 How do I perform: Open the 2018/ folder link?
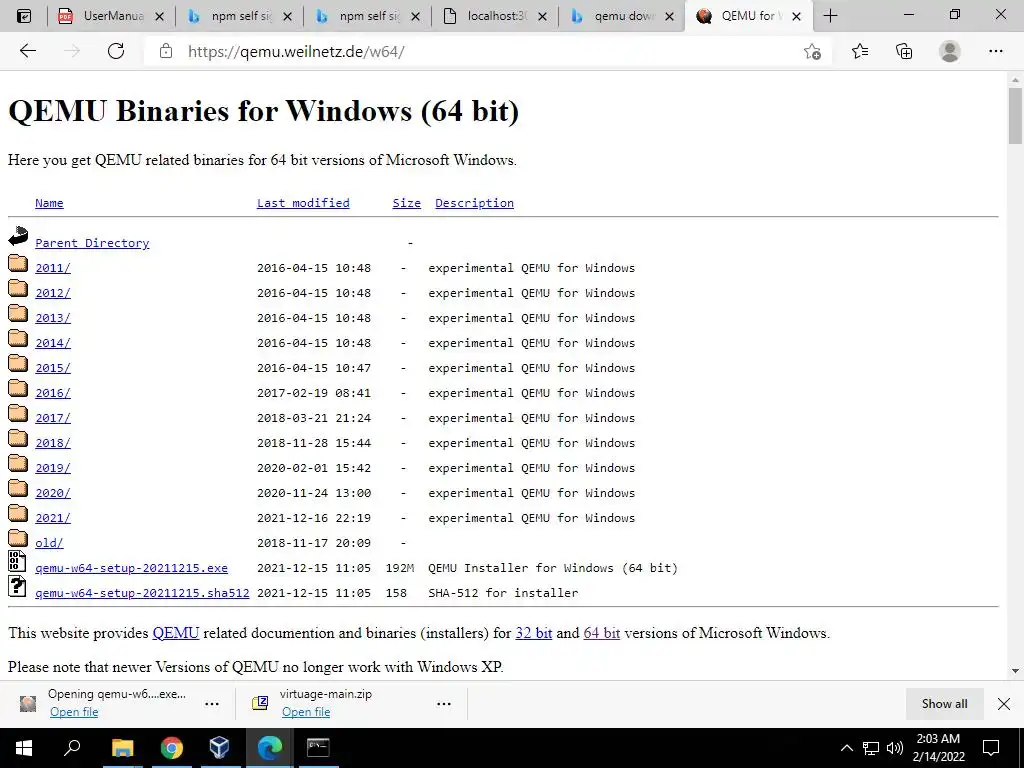(53, 443)
